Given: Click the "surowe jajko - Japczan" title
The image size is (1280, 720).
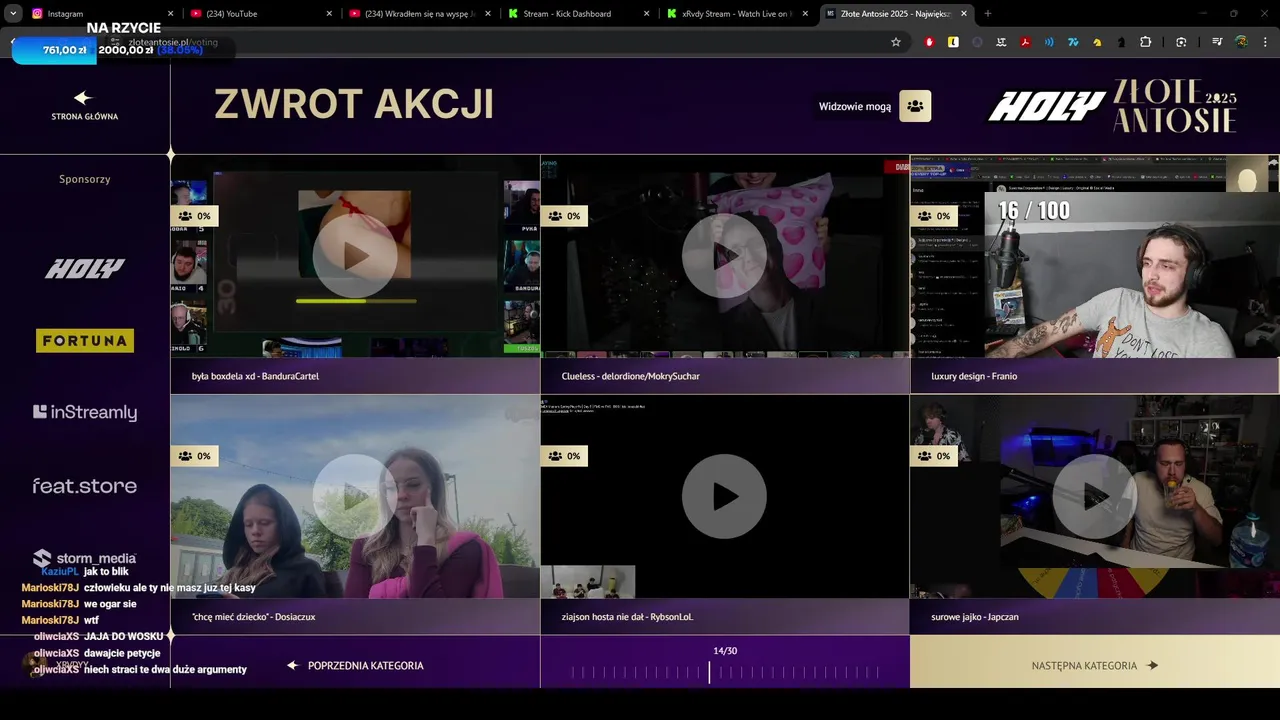Looking at the screenshot, I should pyautogui.click(x=975, y=617).
